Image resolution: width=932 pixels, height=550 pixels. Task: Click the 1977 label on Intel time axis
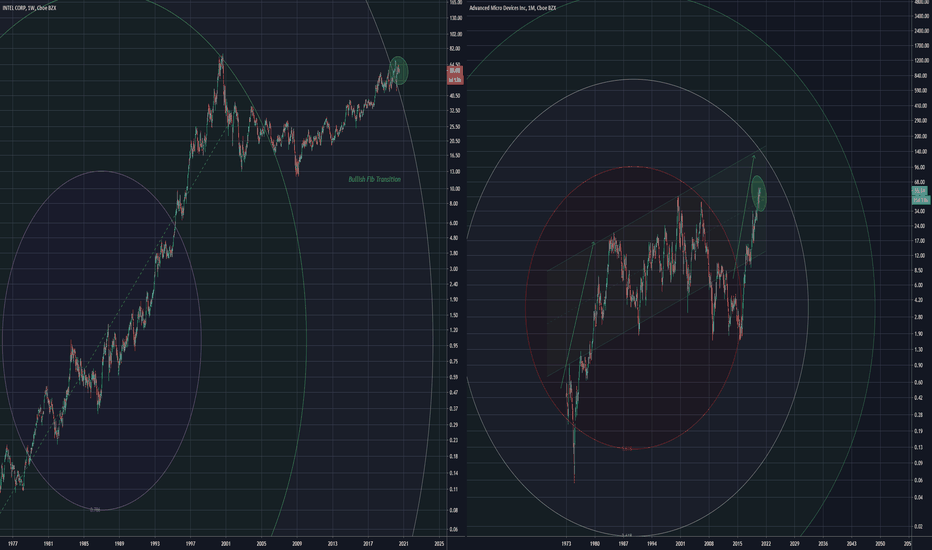pos(13,543)
